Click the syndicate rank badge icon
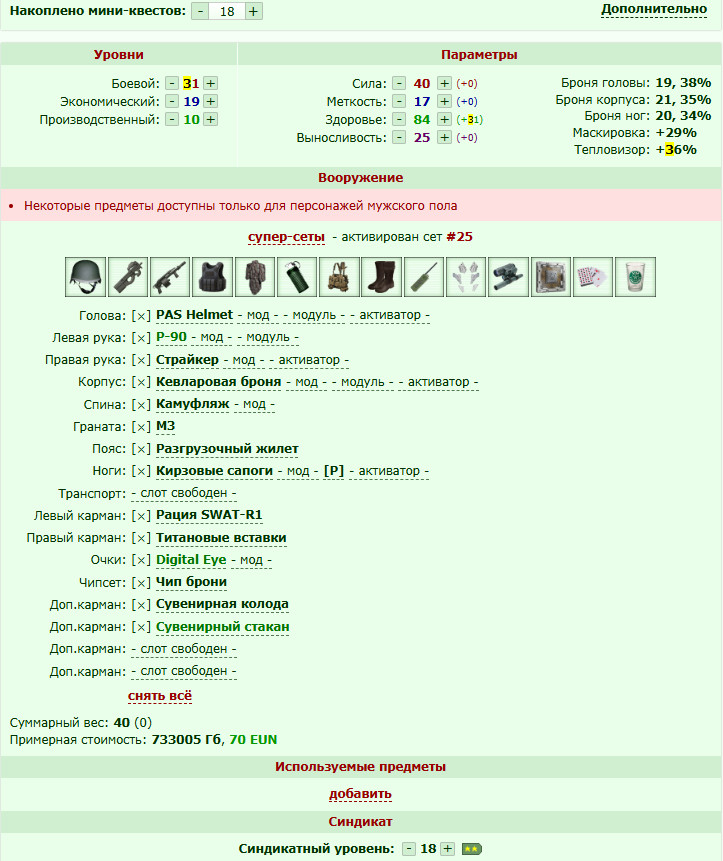This screenshot has height=861, width=723. point(471,849)
